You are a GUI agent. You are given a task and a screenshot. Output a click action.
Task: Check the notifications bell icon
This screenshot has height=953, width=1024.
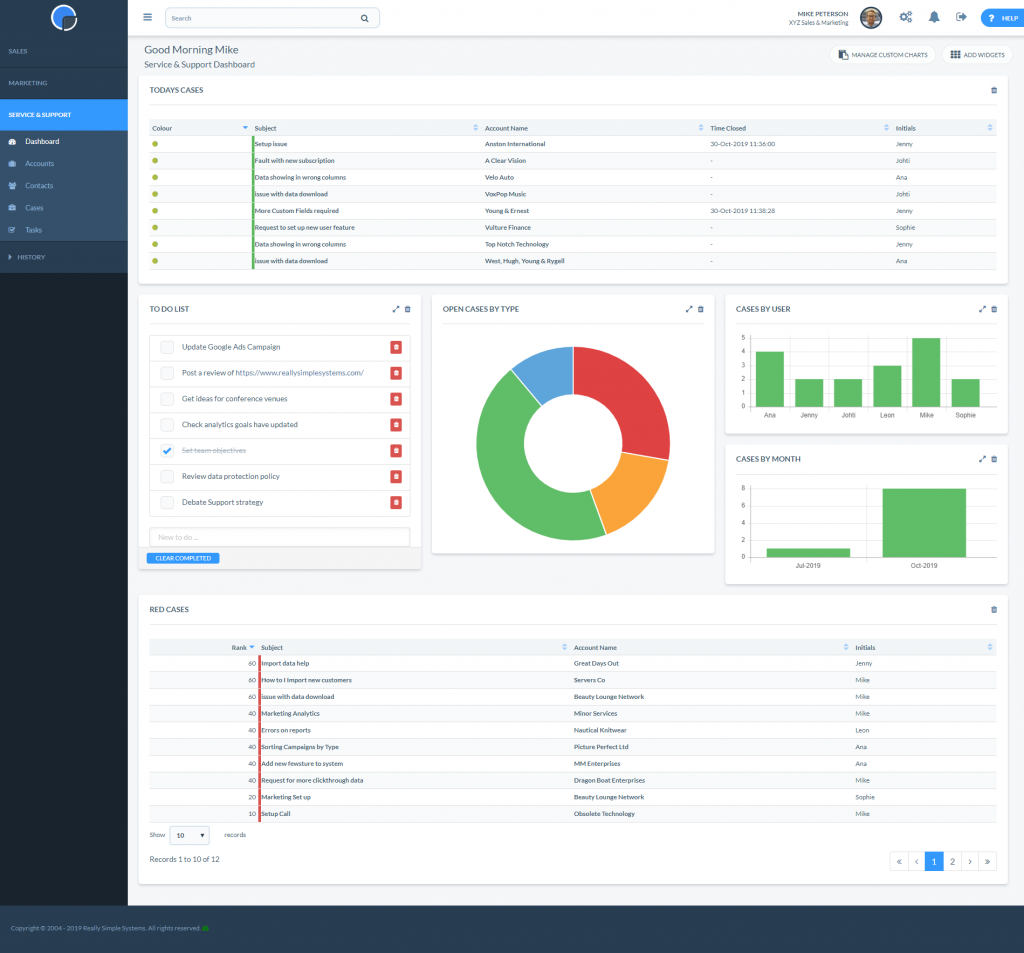[x=934, y=17]
